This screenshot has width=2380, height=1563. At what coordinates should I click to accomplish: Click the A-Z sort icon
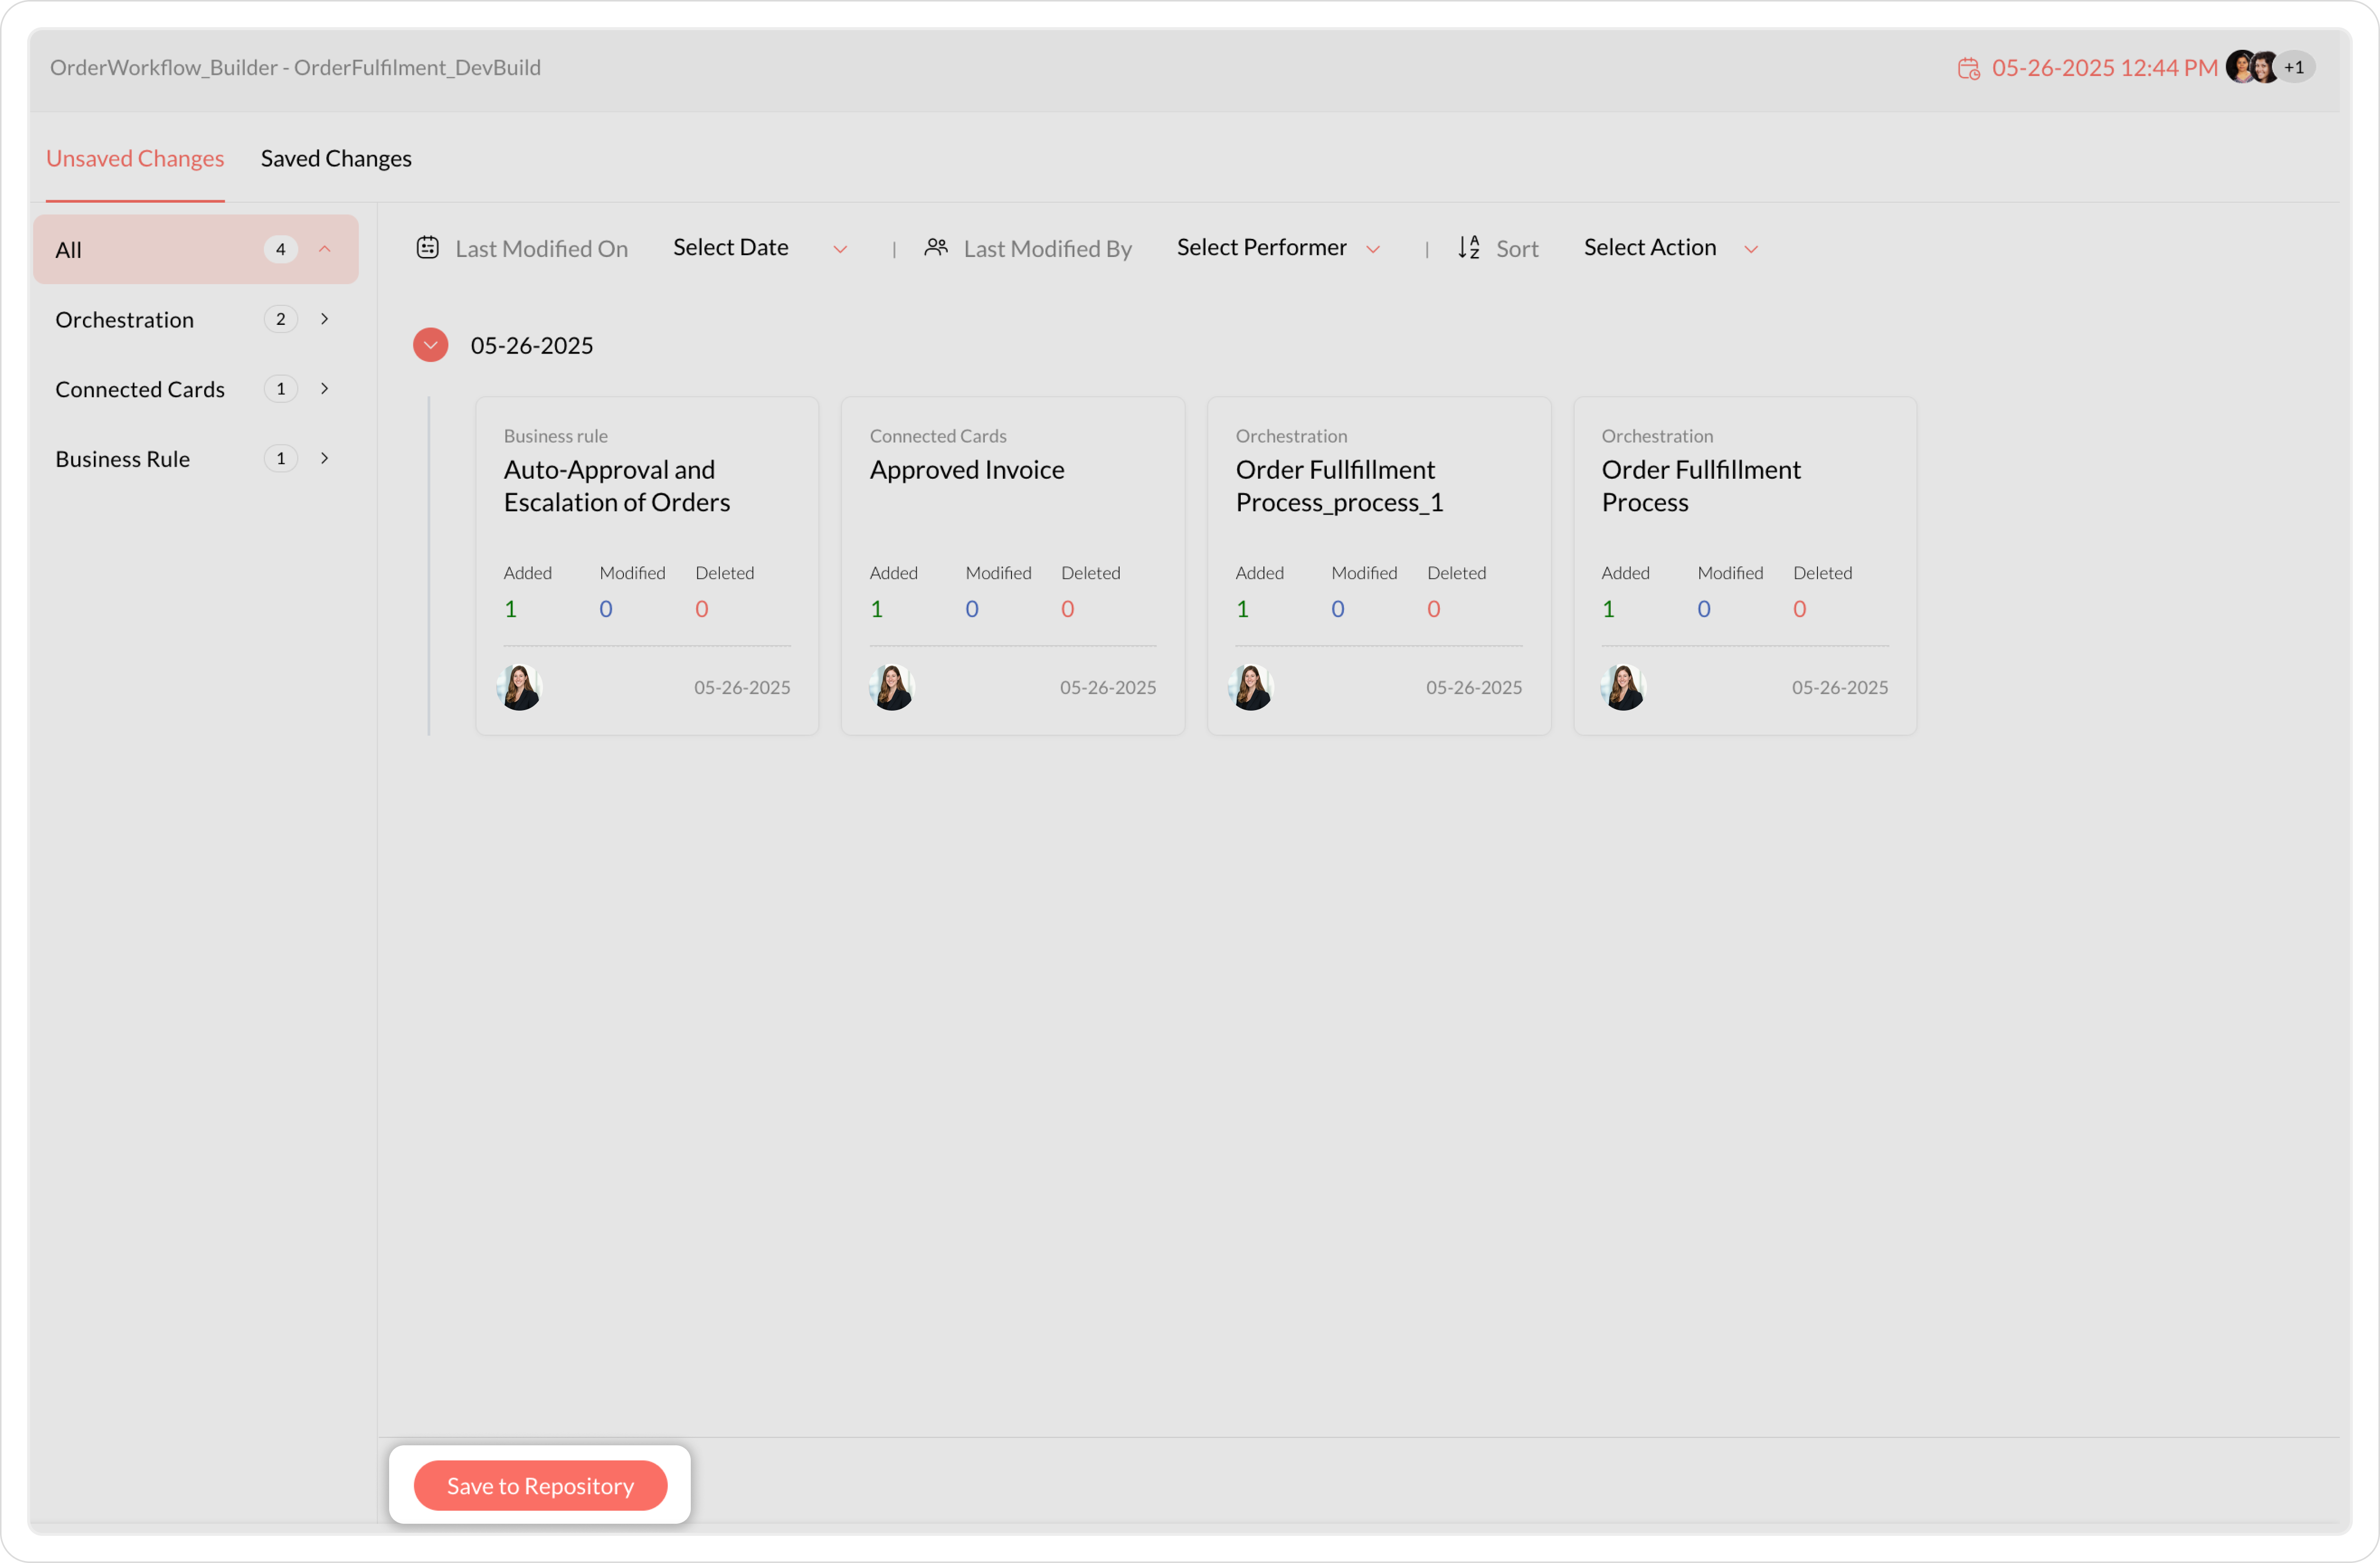[1468, 247]
